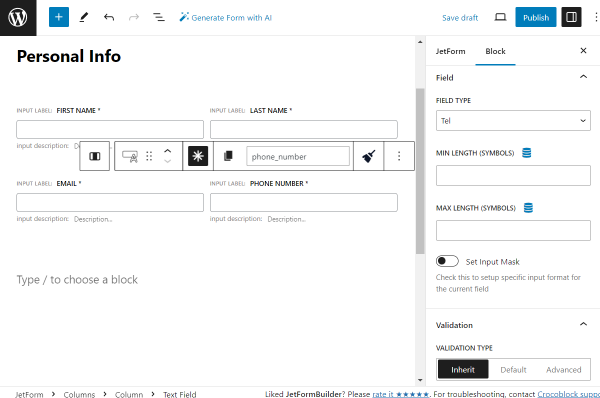This screenshot has width=600, height=398.
Task: Click the Publish button
Action: point(536,17)
